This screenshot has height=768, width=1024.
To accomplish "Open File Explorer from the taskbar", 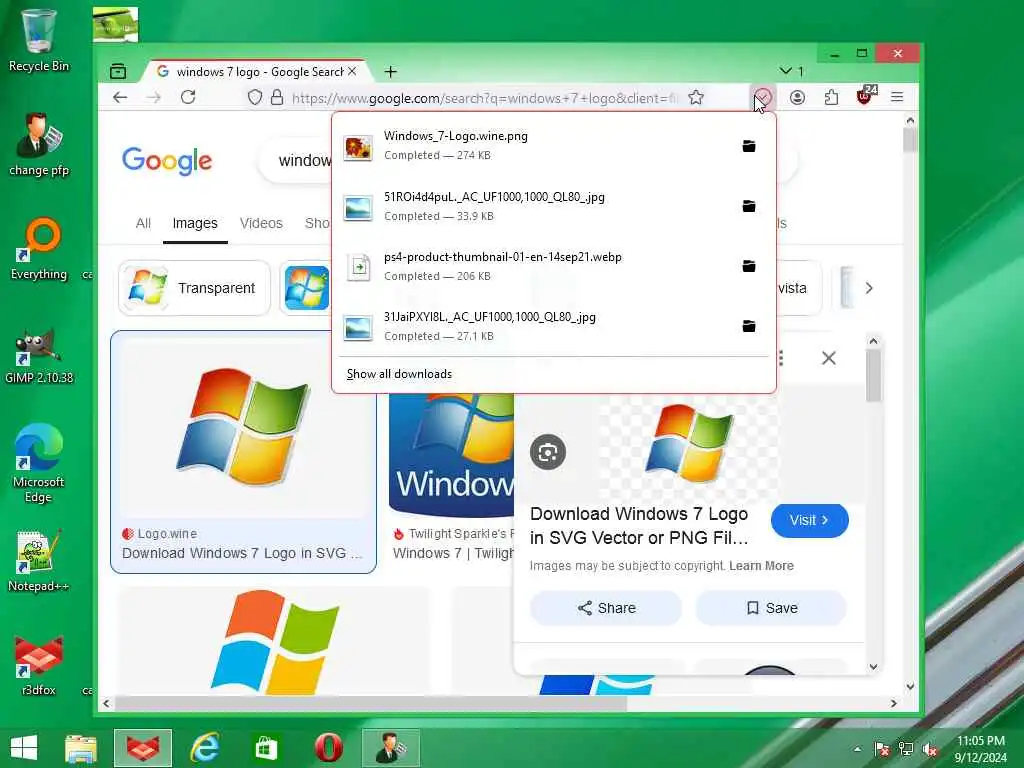I will pyautogui.click(x=81, y=748).
